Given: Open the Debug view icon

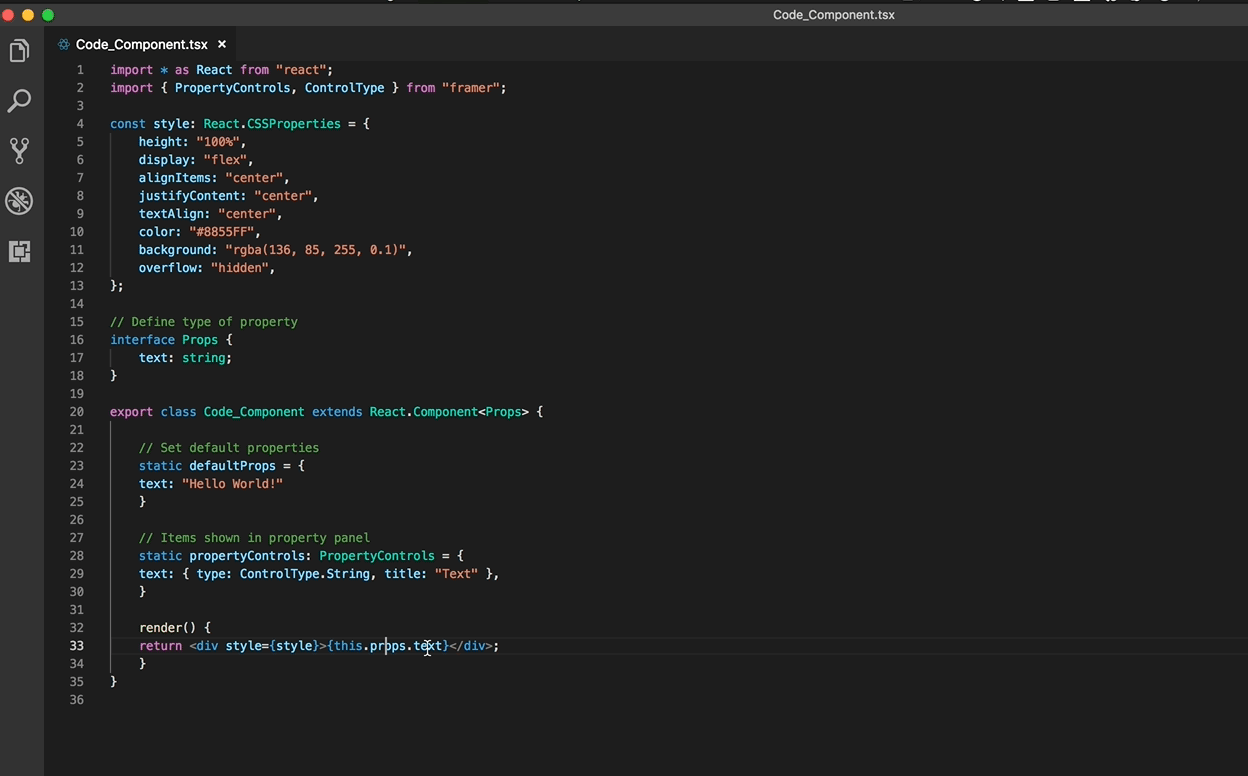Looking at the screenshot, I should (19, 201).
